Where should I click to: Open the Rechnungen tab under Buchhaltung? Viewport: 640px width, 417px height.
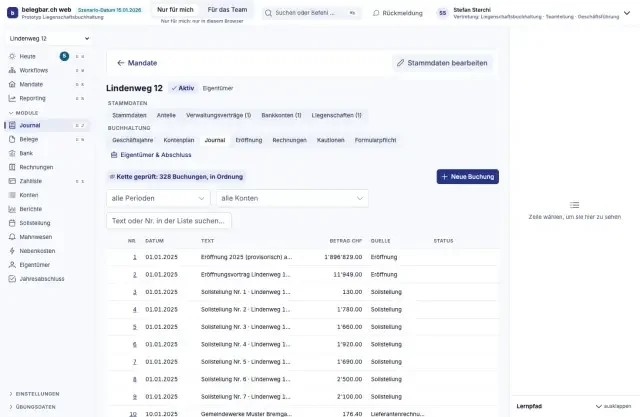289,140
